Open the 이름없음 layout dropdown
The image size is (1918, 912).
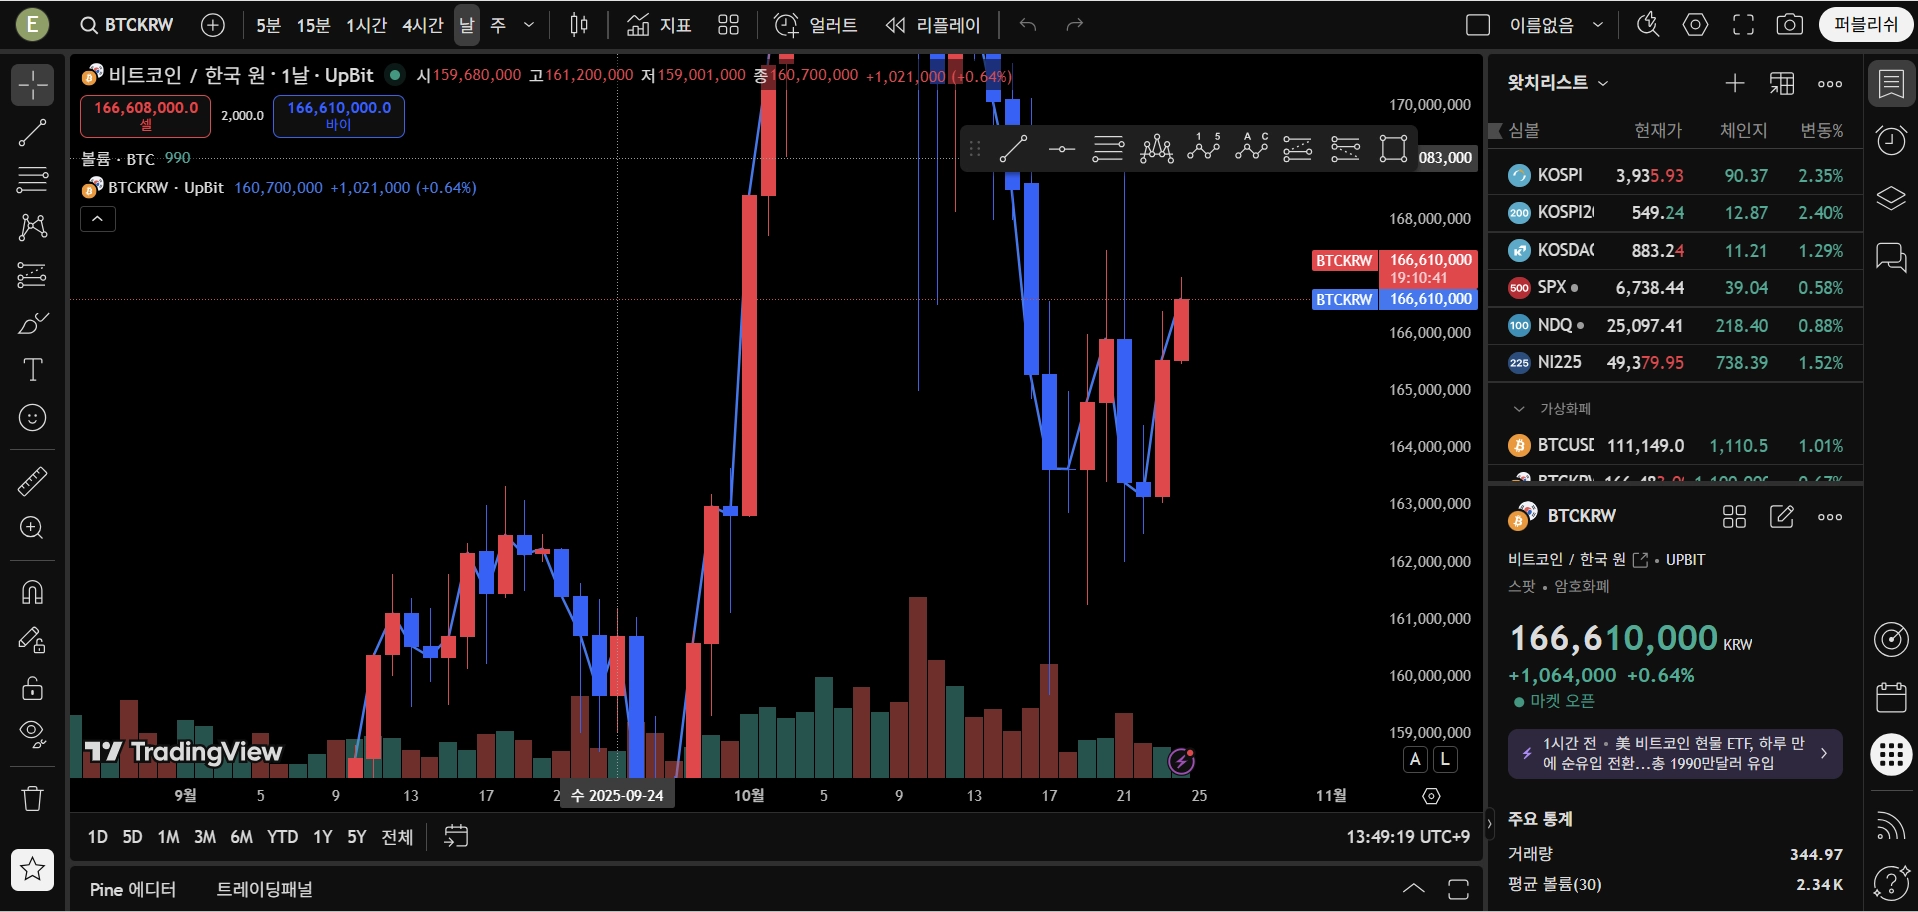pos(1598,25)
